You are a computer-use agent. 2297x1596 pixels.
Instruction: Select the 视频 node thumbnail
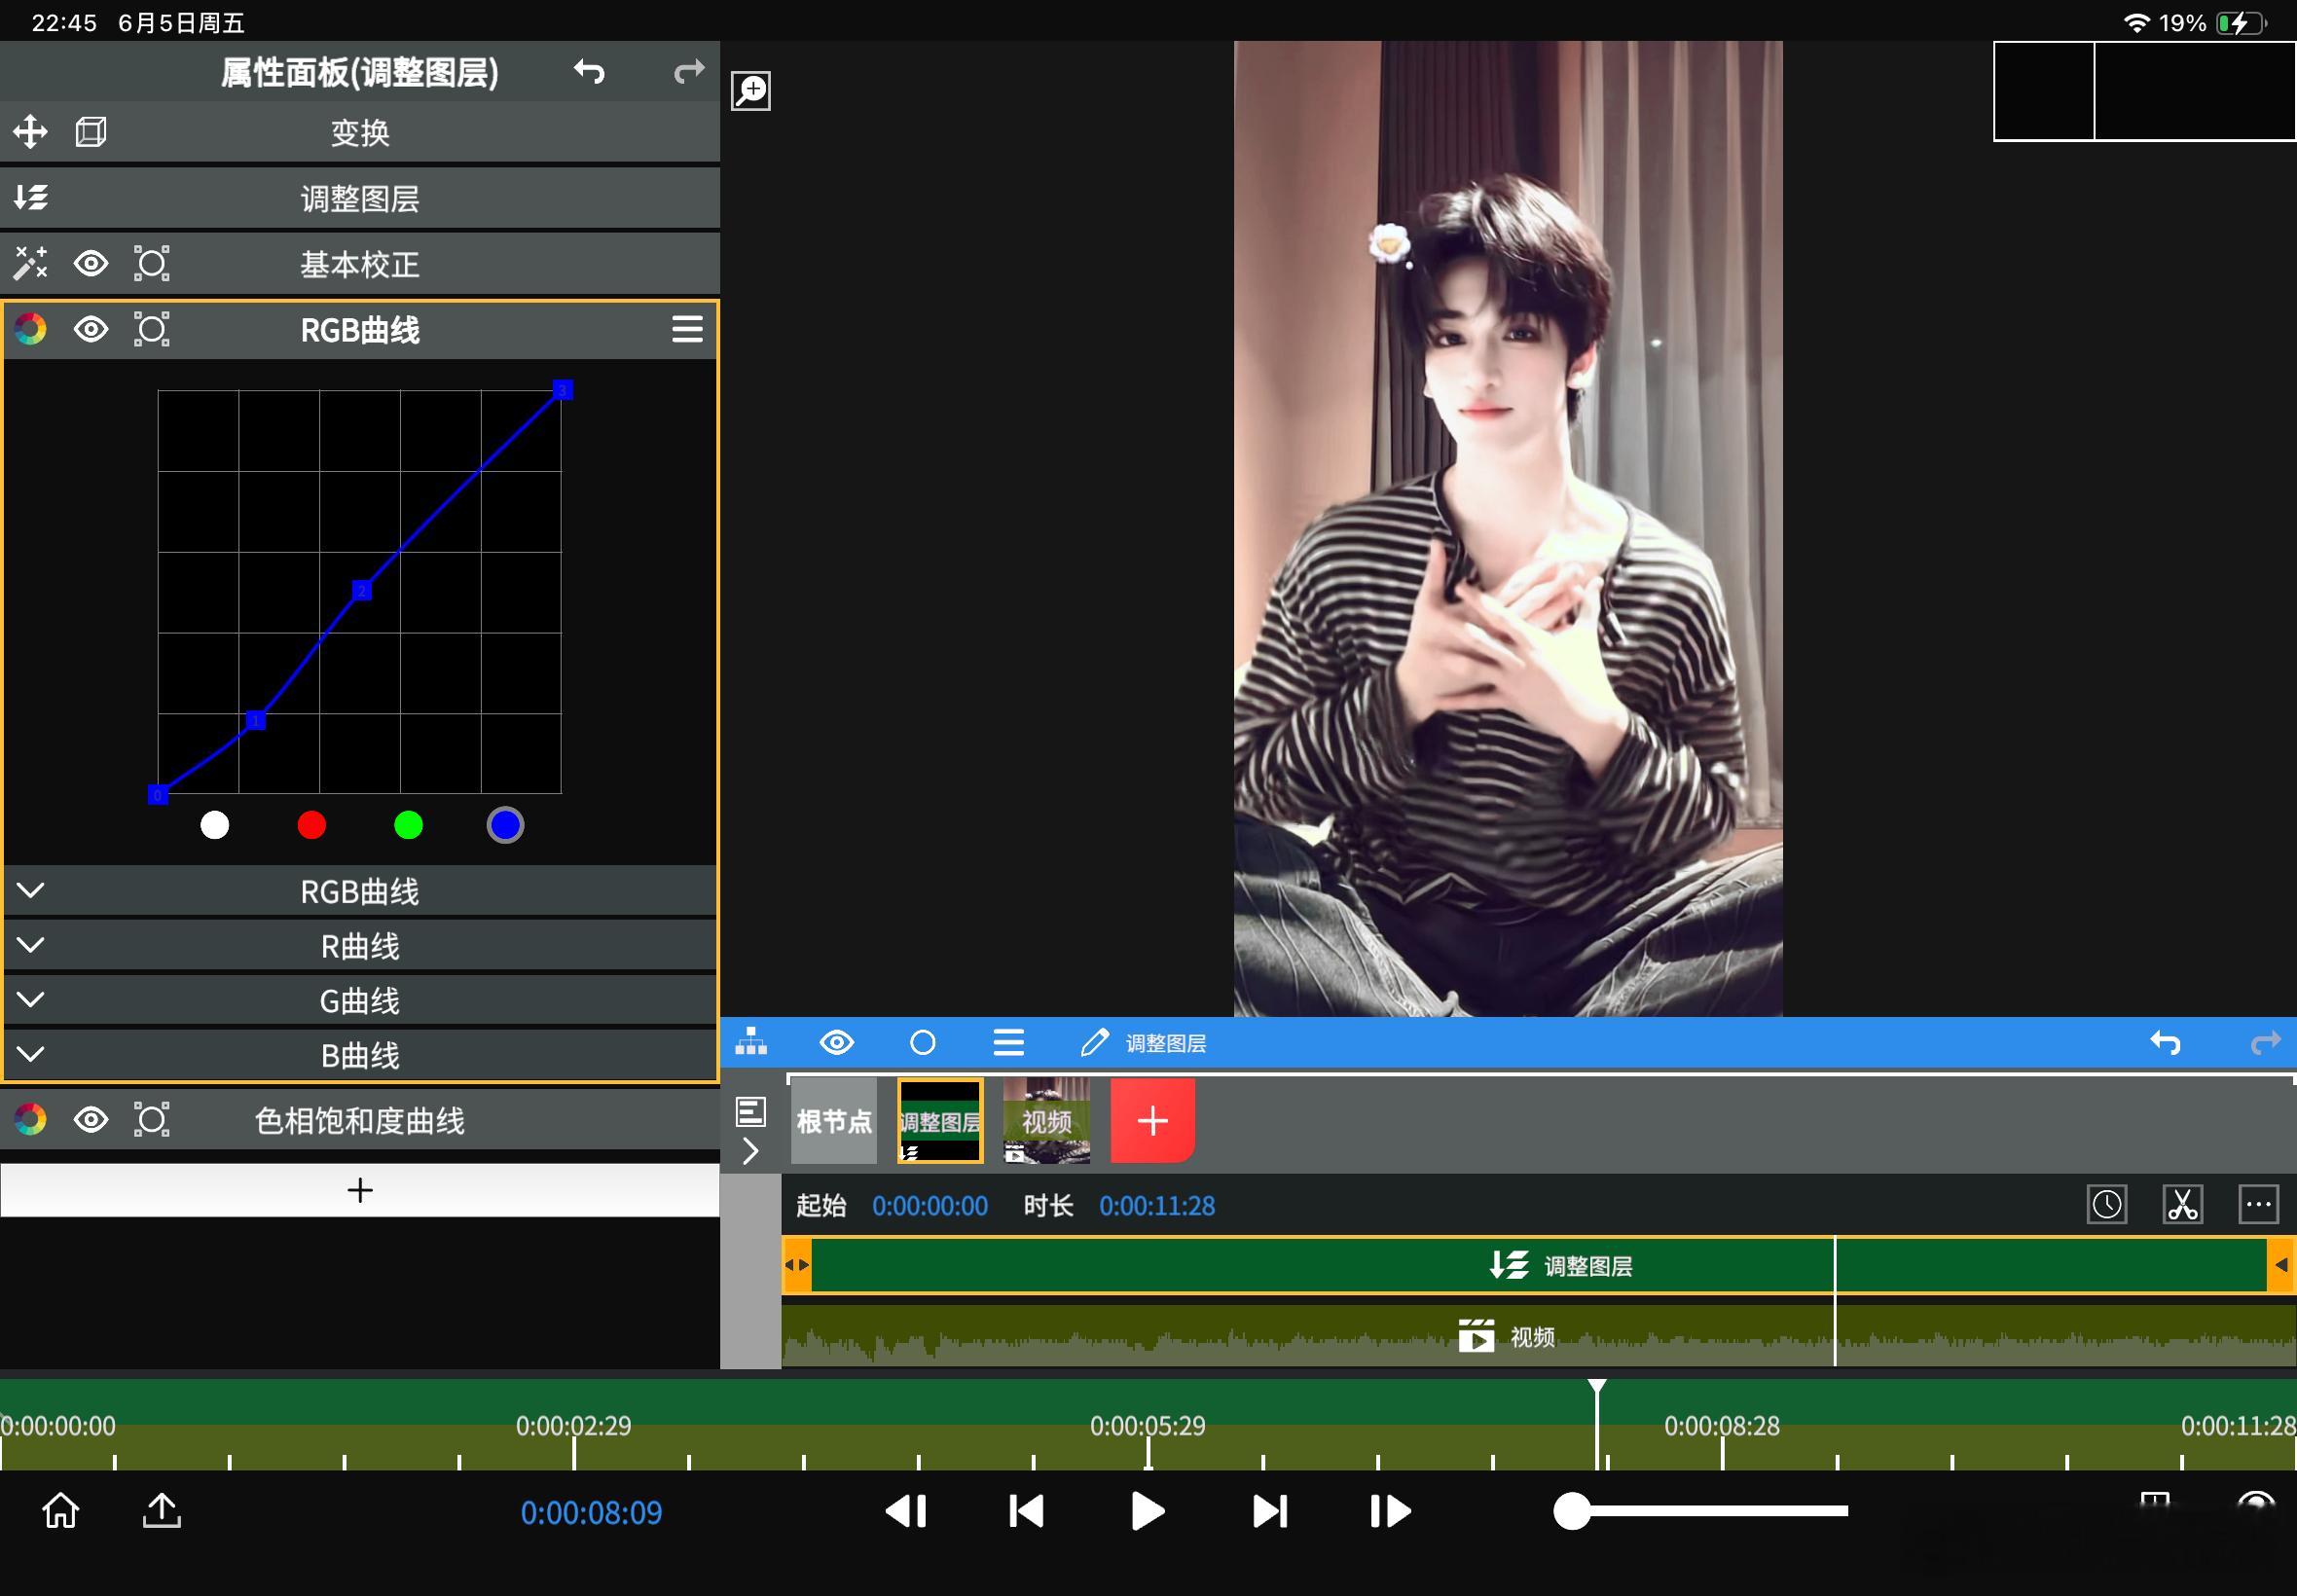click(1046, 1121)
